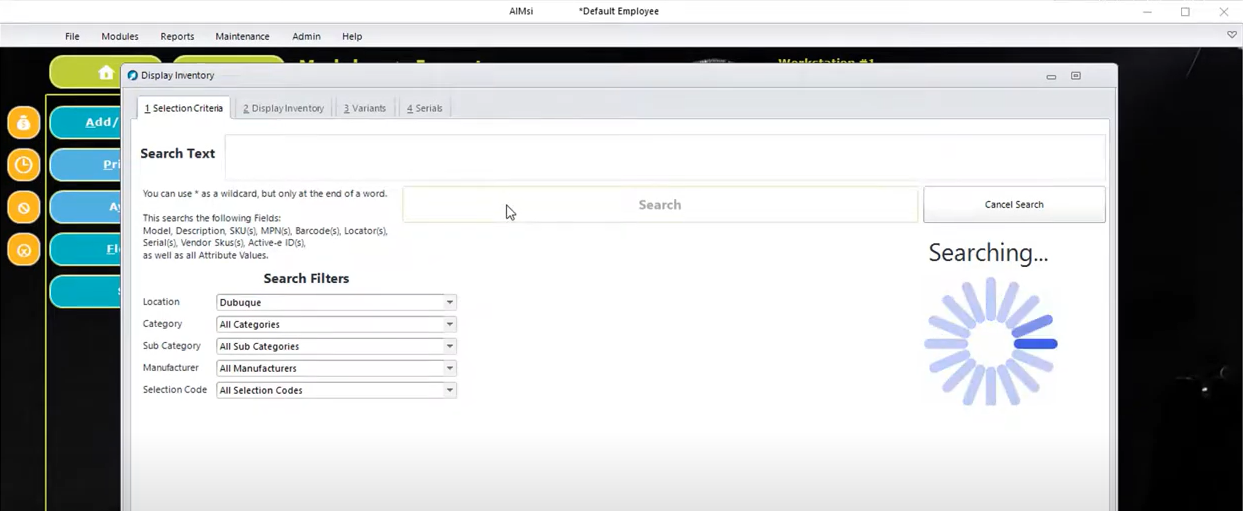Switch to the Serials tab
1243x511 pixels.
424,108
